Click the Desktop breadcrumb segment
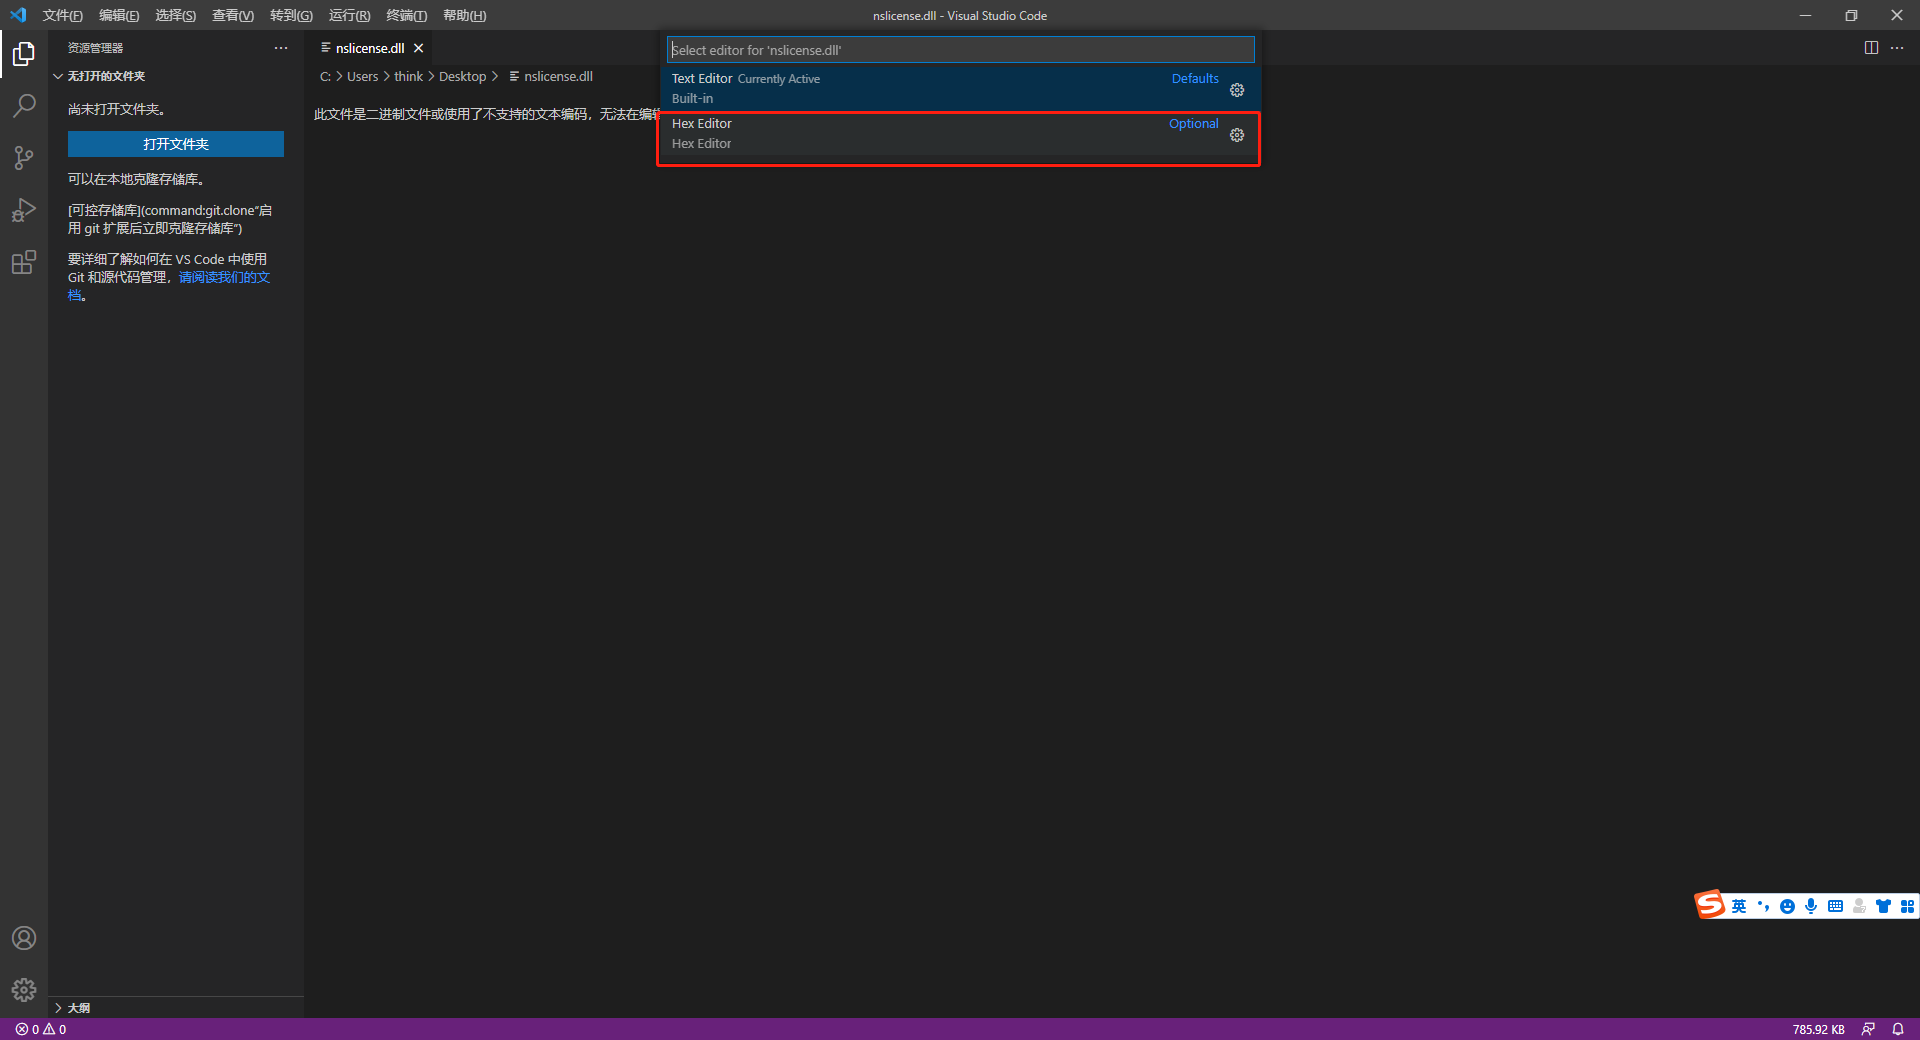 [x=462, y=77]
